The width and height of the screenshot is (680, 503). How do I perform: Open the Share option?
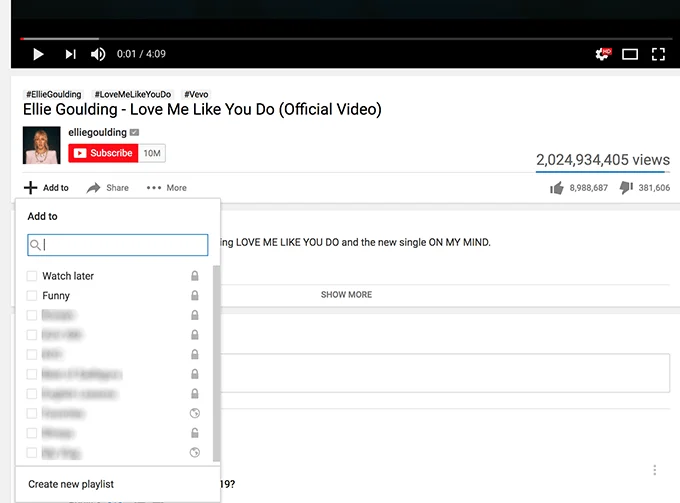108,188
